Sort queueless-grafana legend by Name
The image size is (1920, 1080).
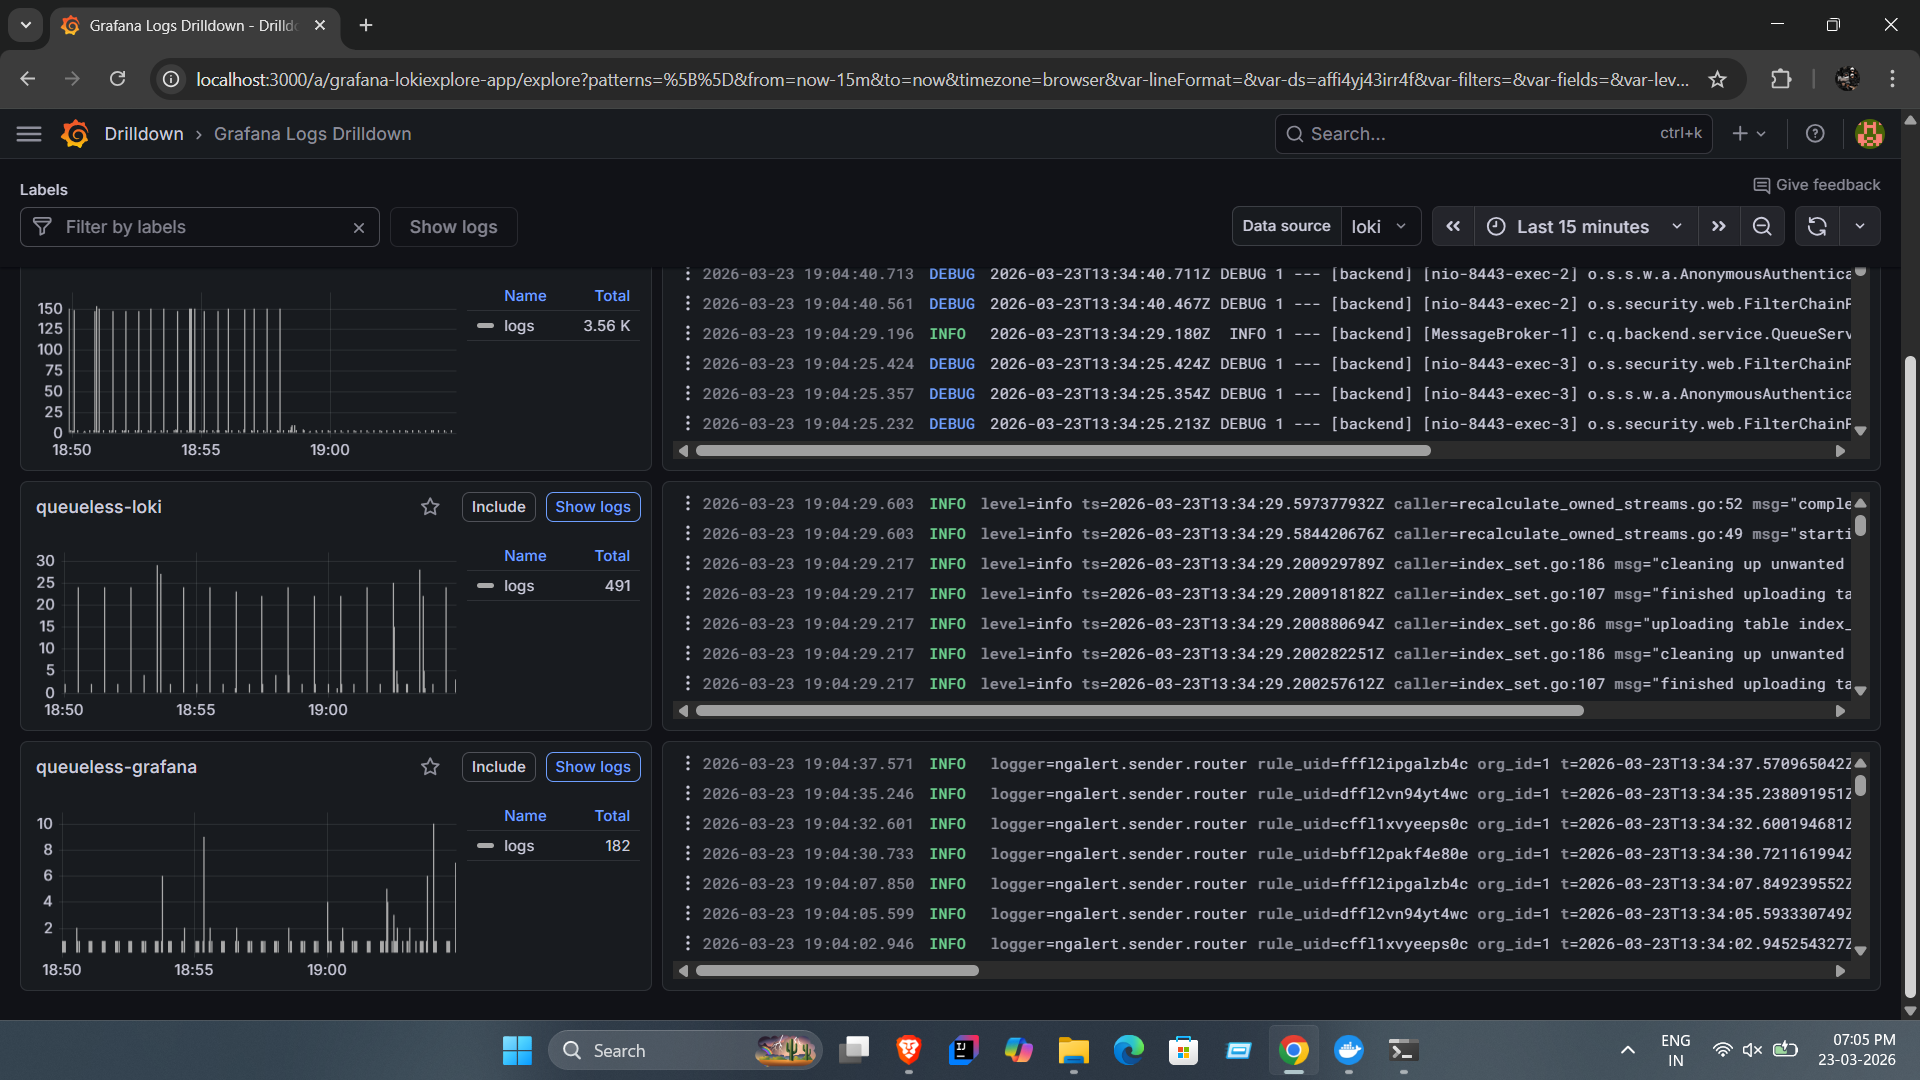click(x=525, y=816)
